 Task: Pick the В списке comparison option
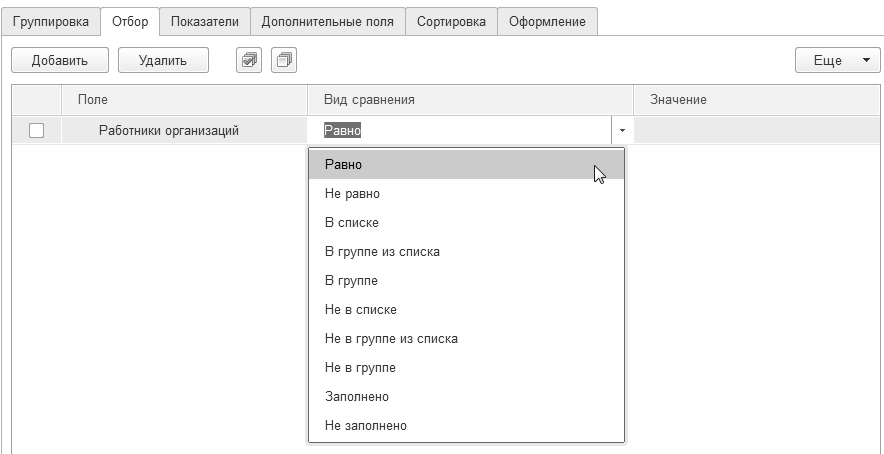click(352, 223)
